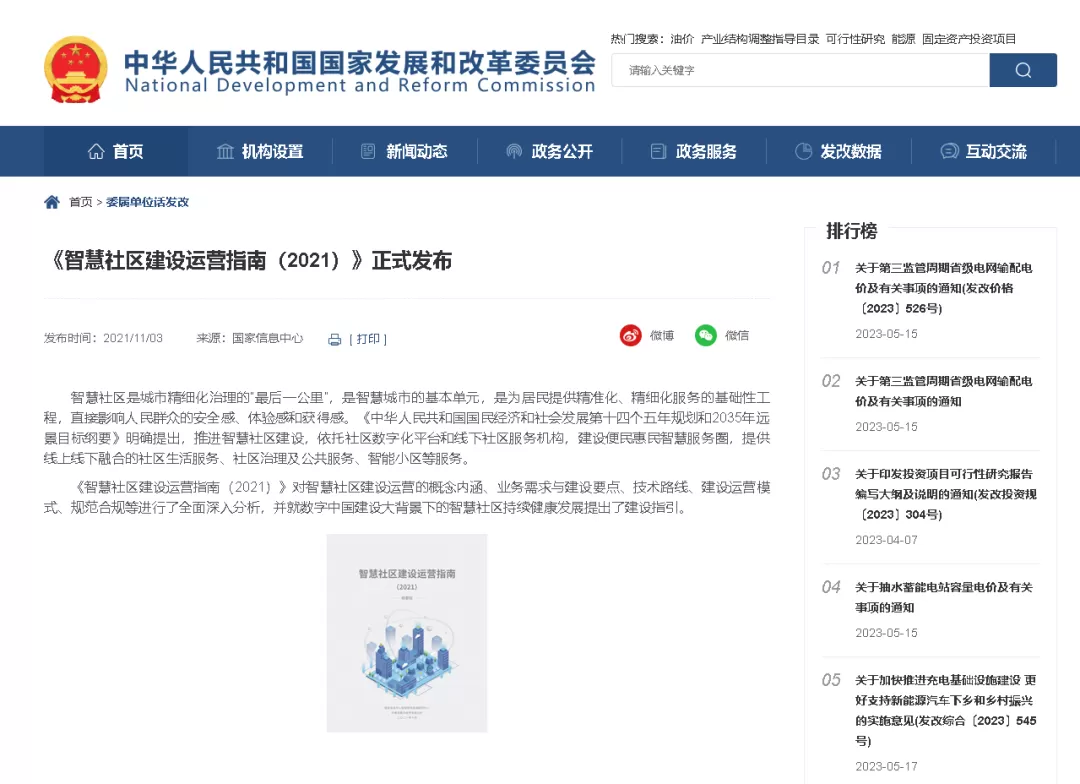
Task: Click the source text 国家信息中心
Action: 267,338
